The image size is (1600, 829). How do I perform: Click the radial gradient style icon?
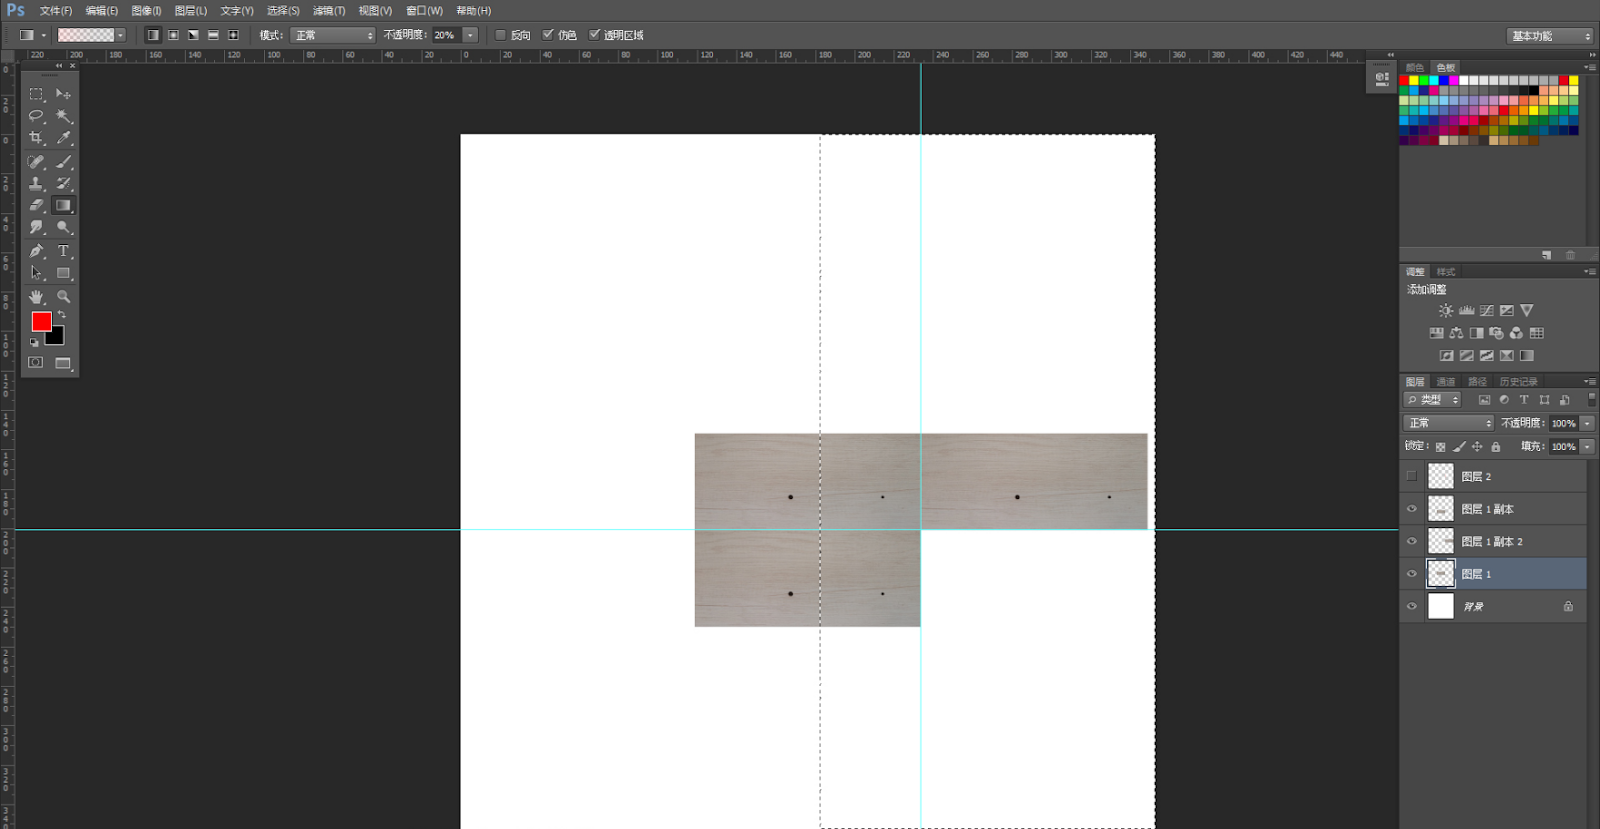tap(173, 35)
